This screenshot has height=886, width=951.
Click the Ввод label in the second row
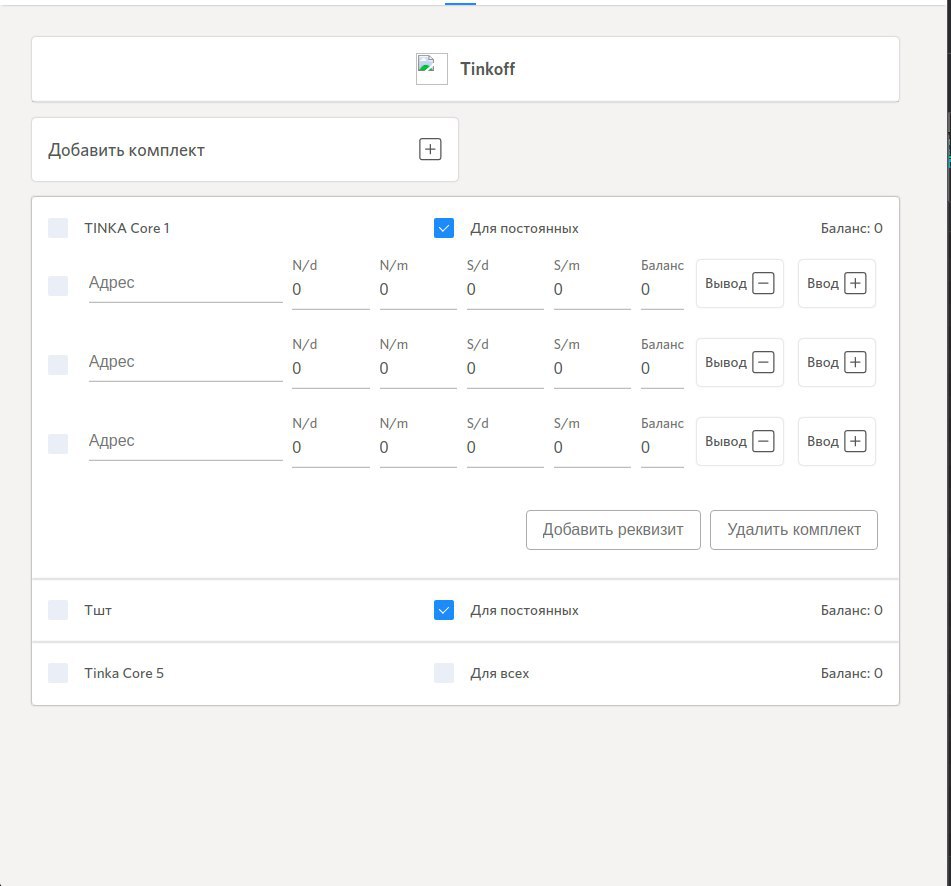[x=822, y=362]
